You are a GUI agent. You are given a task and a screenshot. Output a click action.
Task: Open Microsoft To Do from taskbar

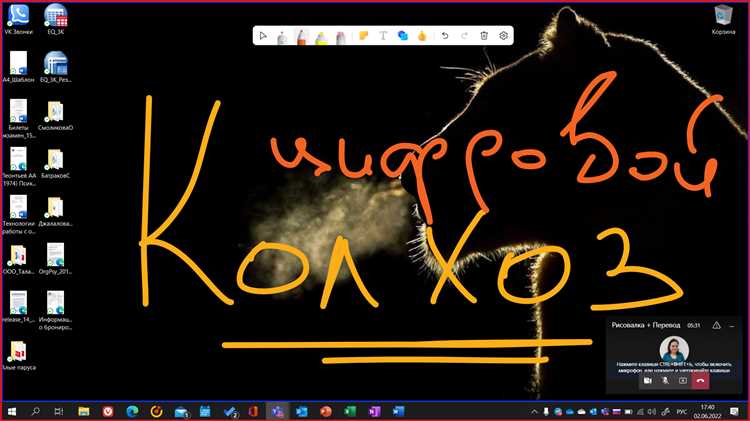pos(230,411)
